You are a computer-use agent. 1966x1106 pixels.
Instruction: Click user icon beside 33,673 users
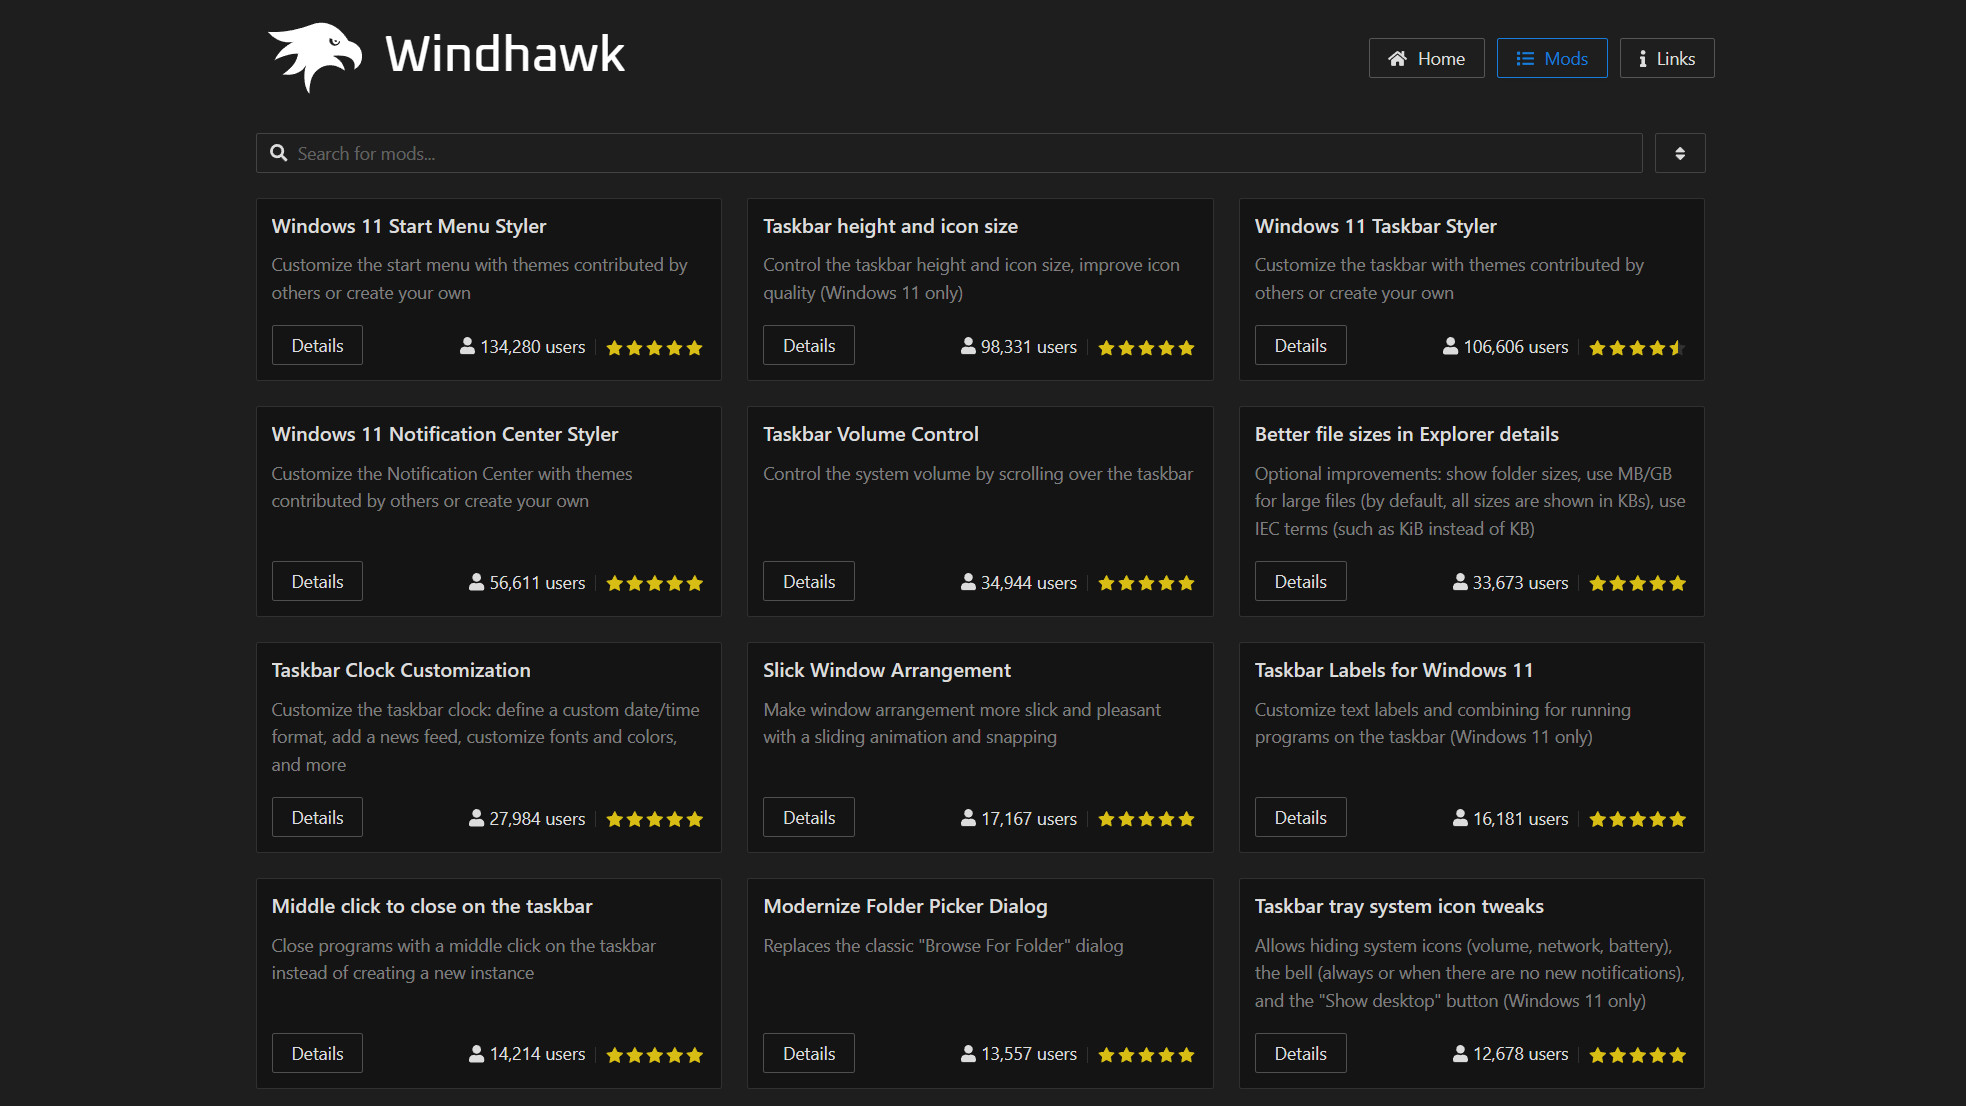[x=1460, y=582]
